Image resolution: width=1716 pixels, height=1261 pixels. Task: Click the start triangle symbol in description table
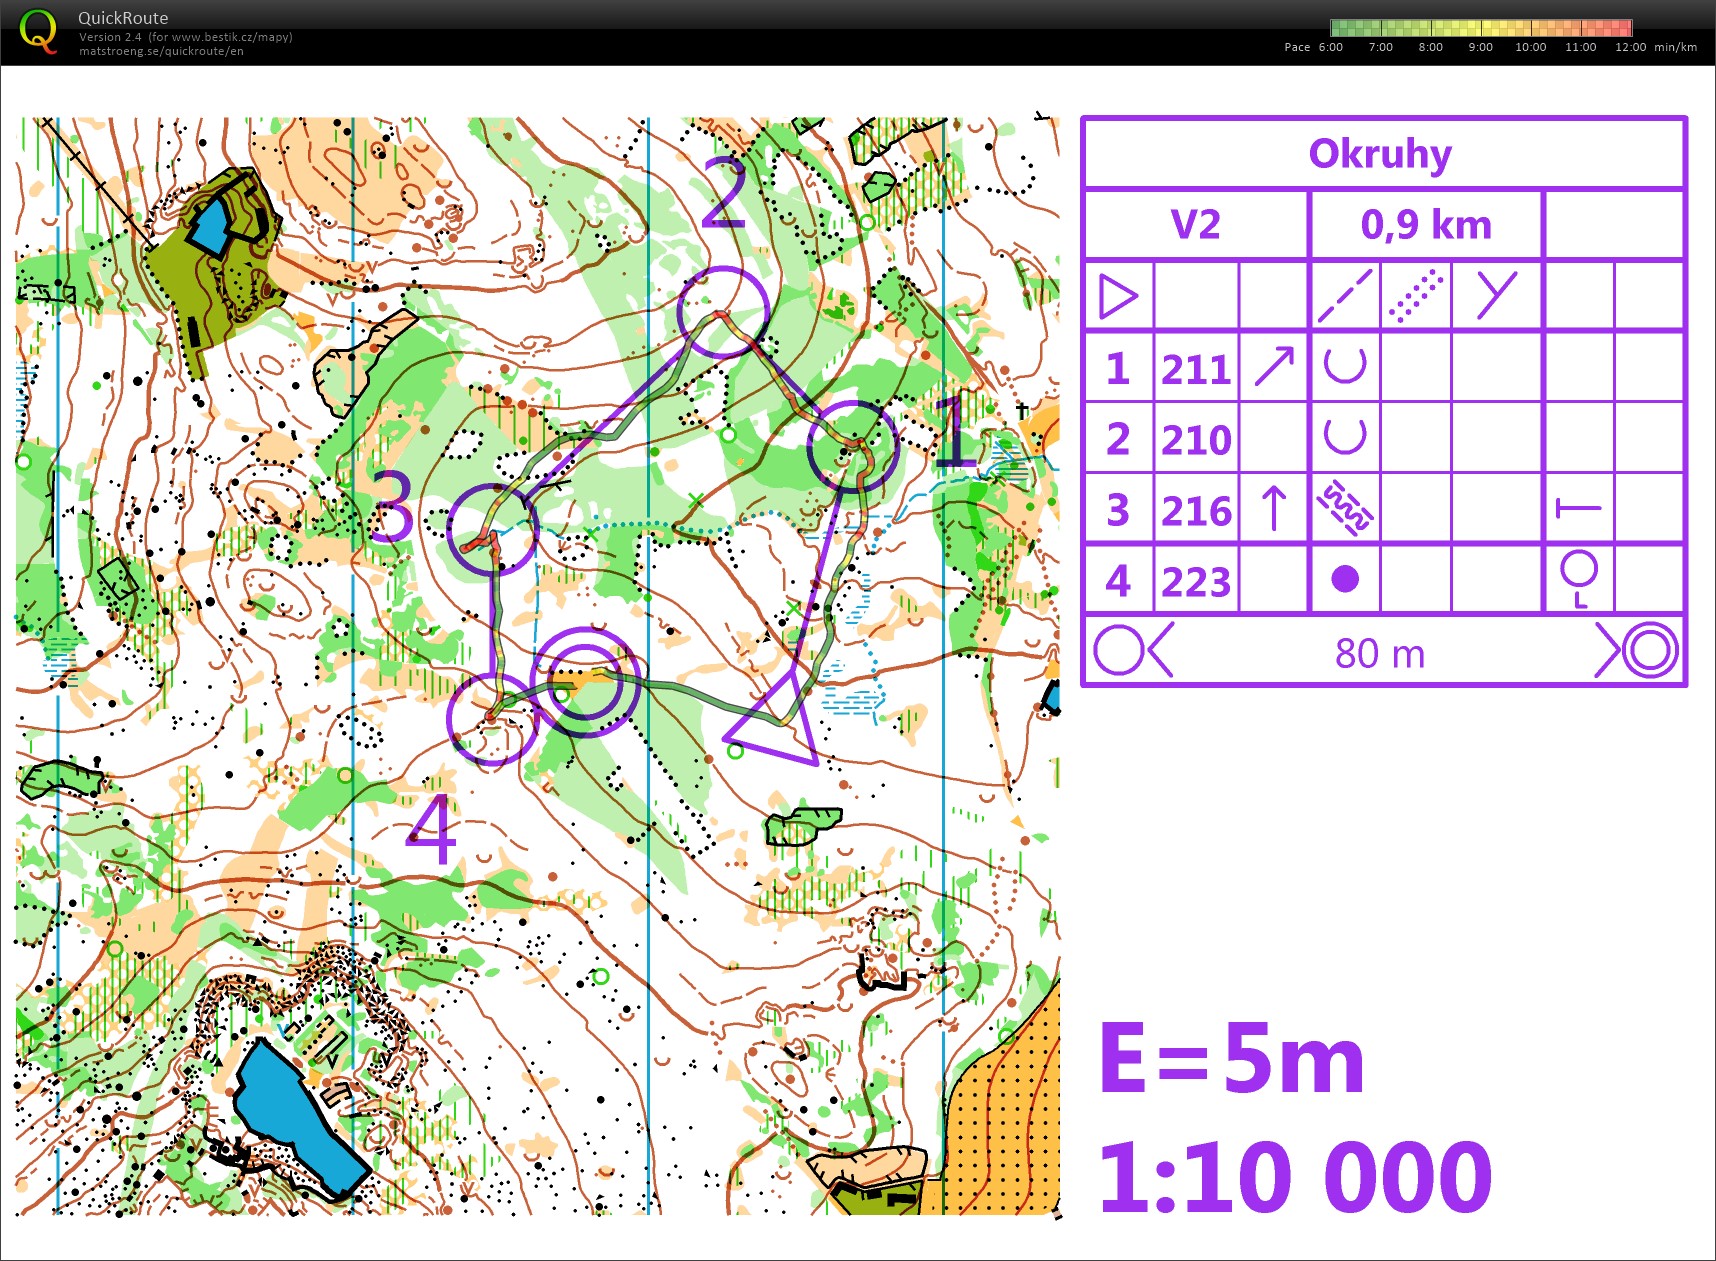pyautogui.click(x=1118, y=297)
